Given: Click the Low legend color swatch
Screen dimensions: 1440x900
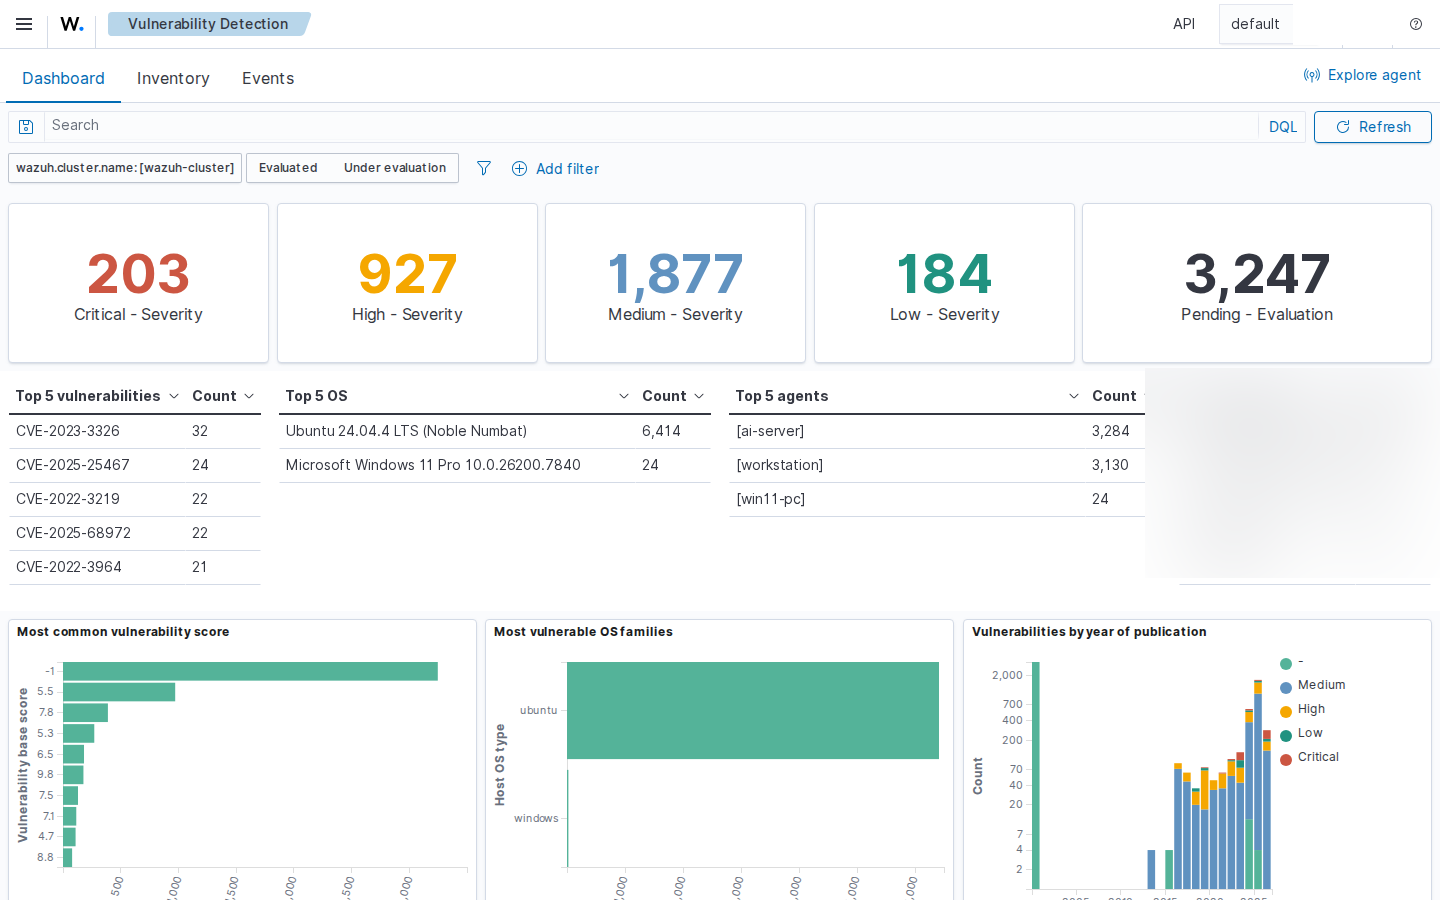Looking at the screenshot, I should coord(1286,736).
